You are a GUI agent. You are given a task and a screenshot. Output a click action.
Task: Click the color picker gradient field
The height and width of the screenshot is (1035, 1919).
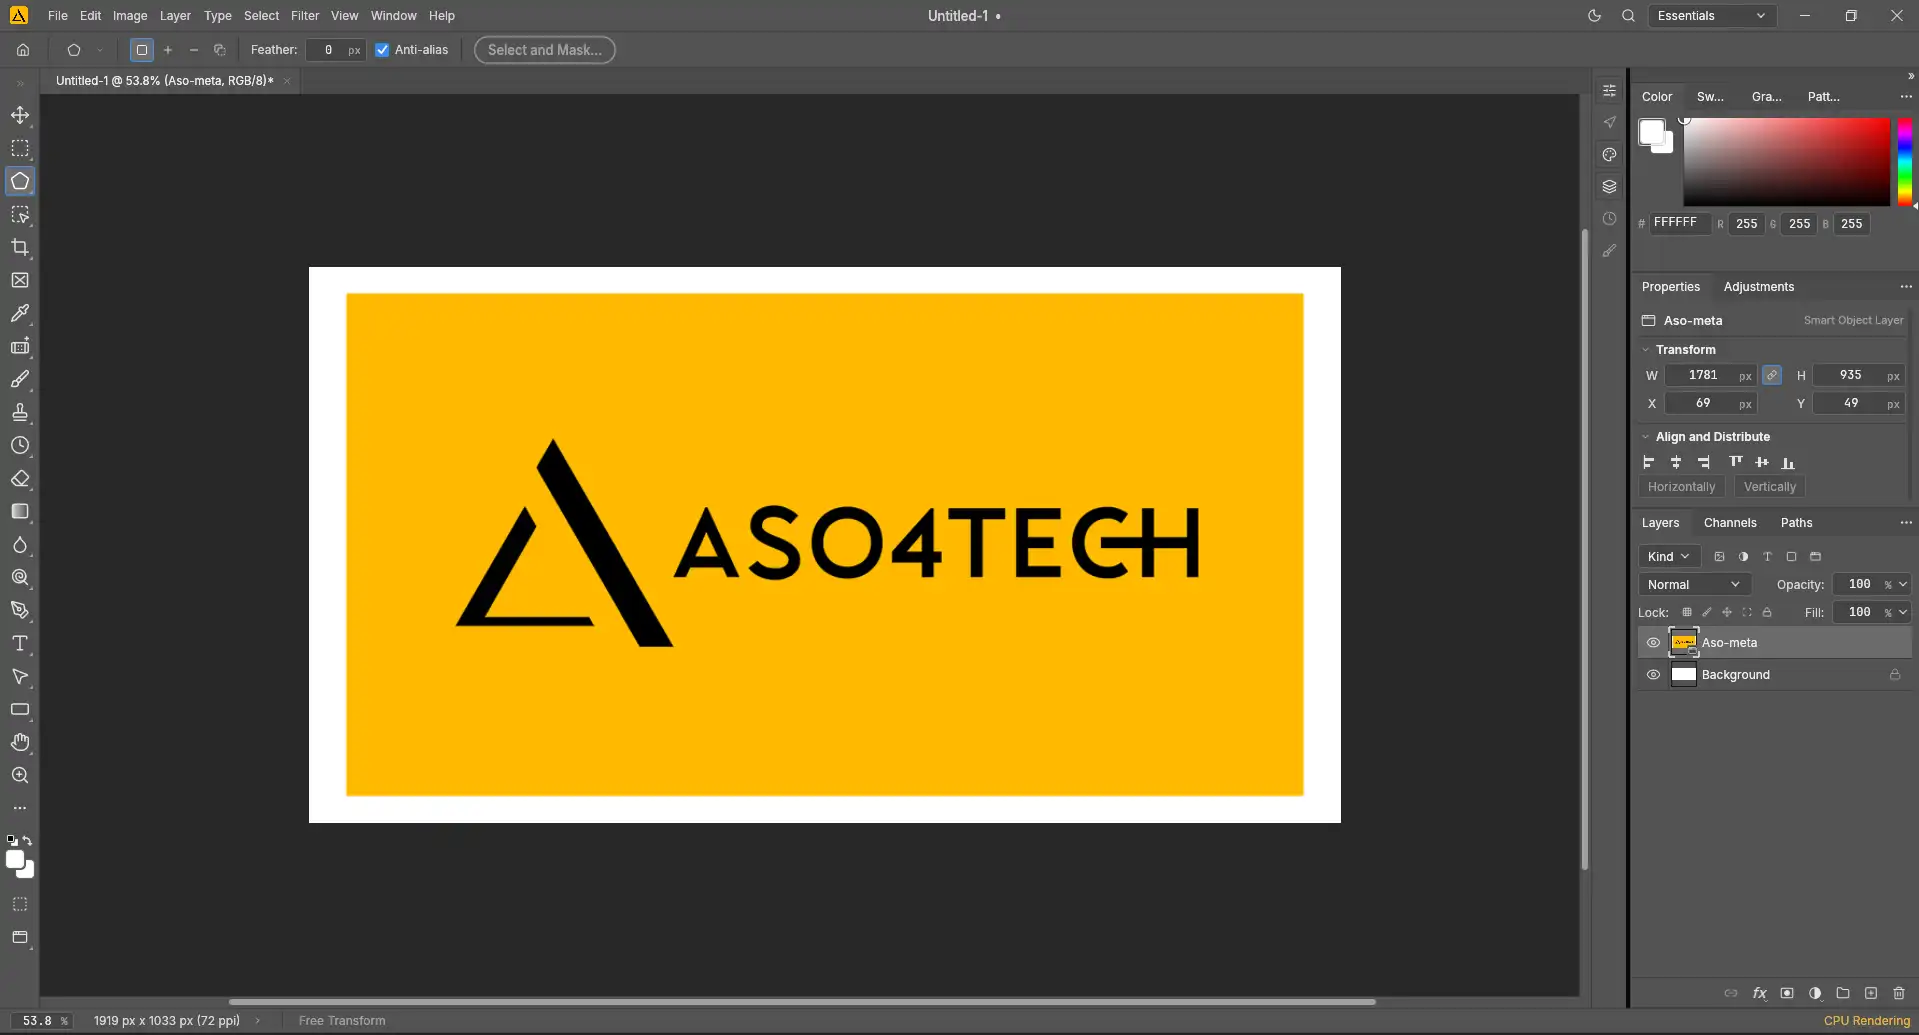[x=1787, y=162]
